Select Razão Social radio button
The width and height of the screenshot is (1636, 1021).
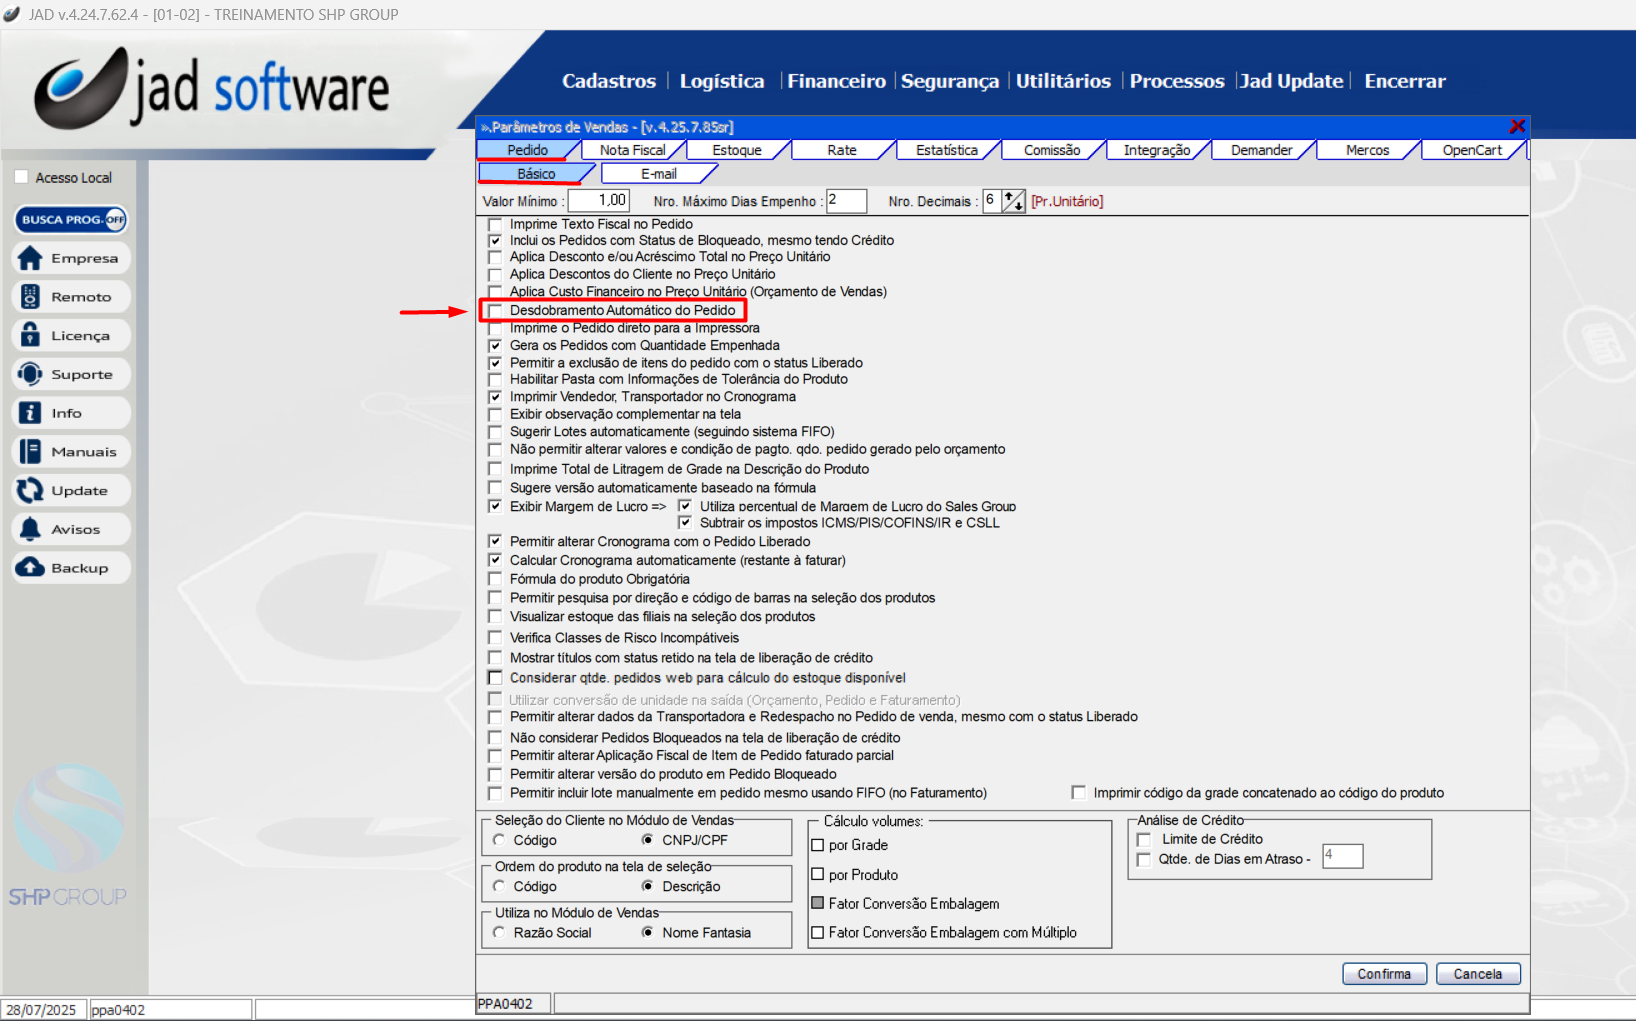499,933
